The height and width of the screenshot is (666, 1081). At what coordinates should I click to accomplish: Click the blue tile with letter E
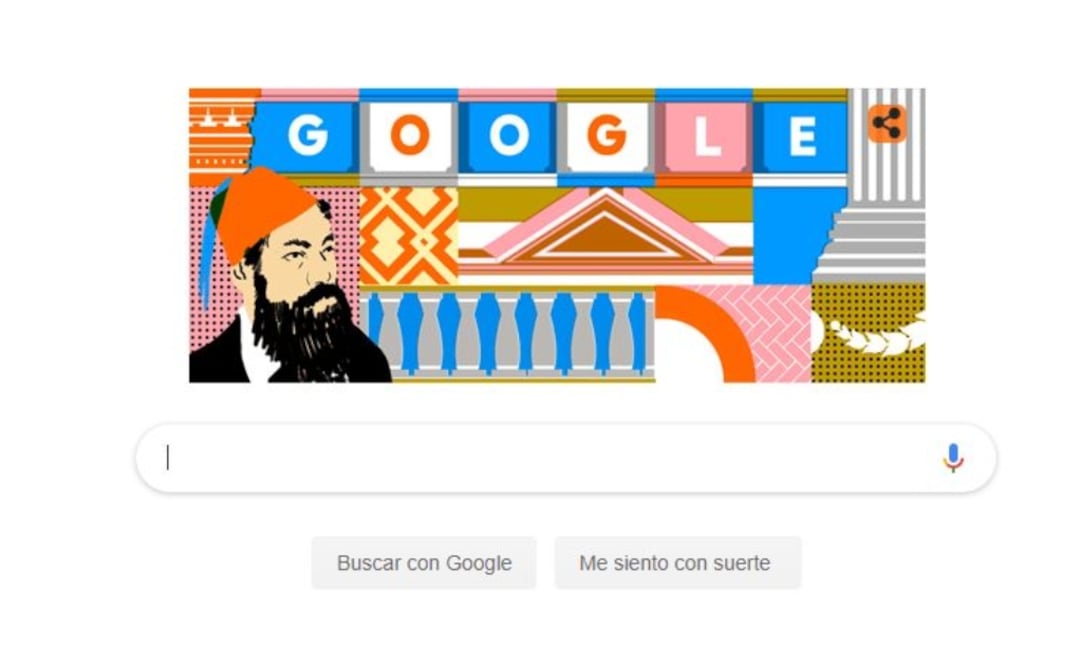[x=802, y=137]
